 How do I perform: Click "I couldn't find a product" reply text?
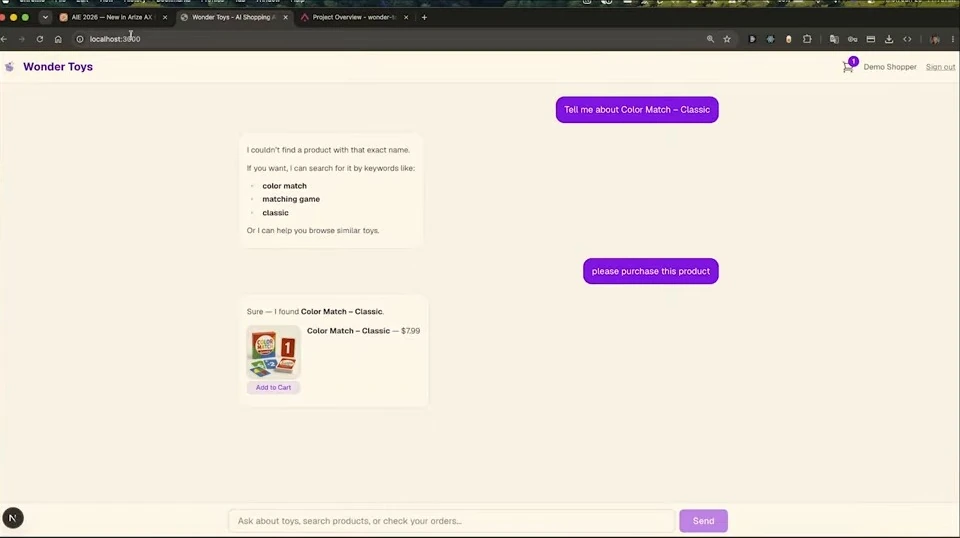(x=328, y=150)
